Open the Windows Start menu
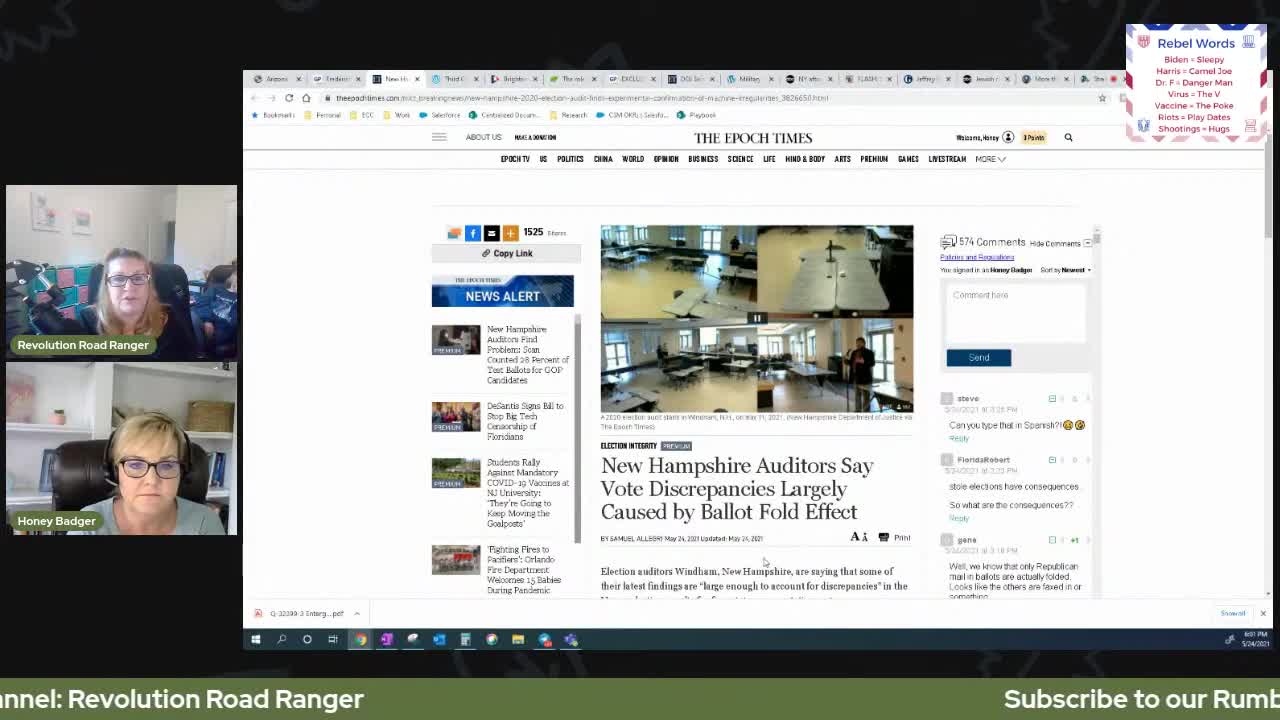The image size is (1280, 720). [x=256, y=640]
